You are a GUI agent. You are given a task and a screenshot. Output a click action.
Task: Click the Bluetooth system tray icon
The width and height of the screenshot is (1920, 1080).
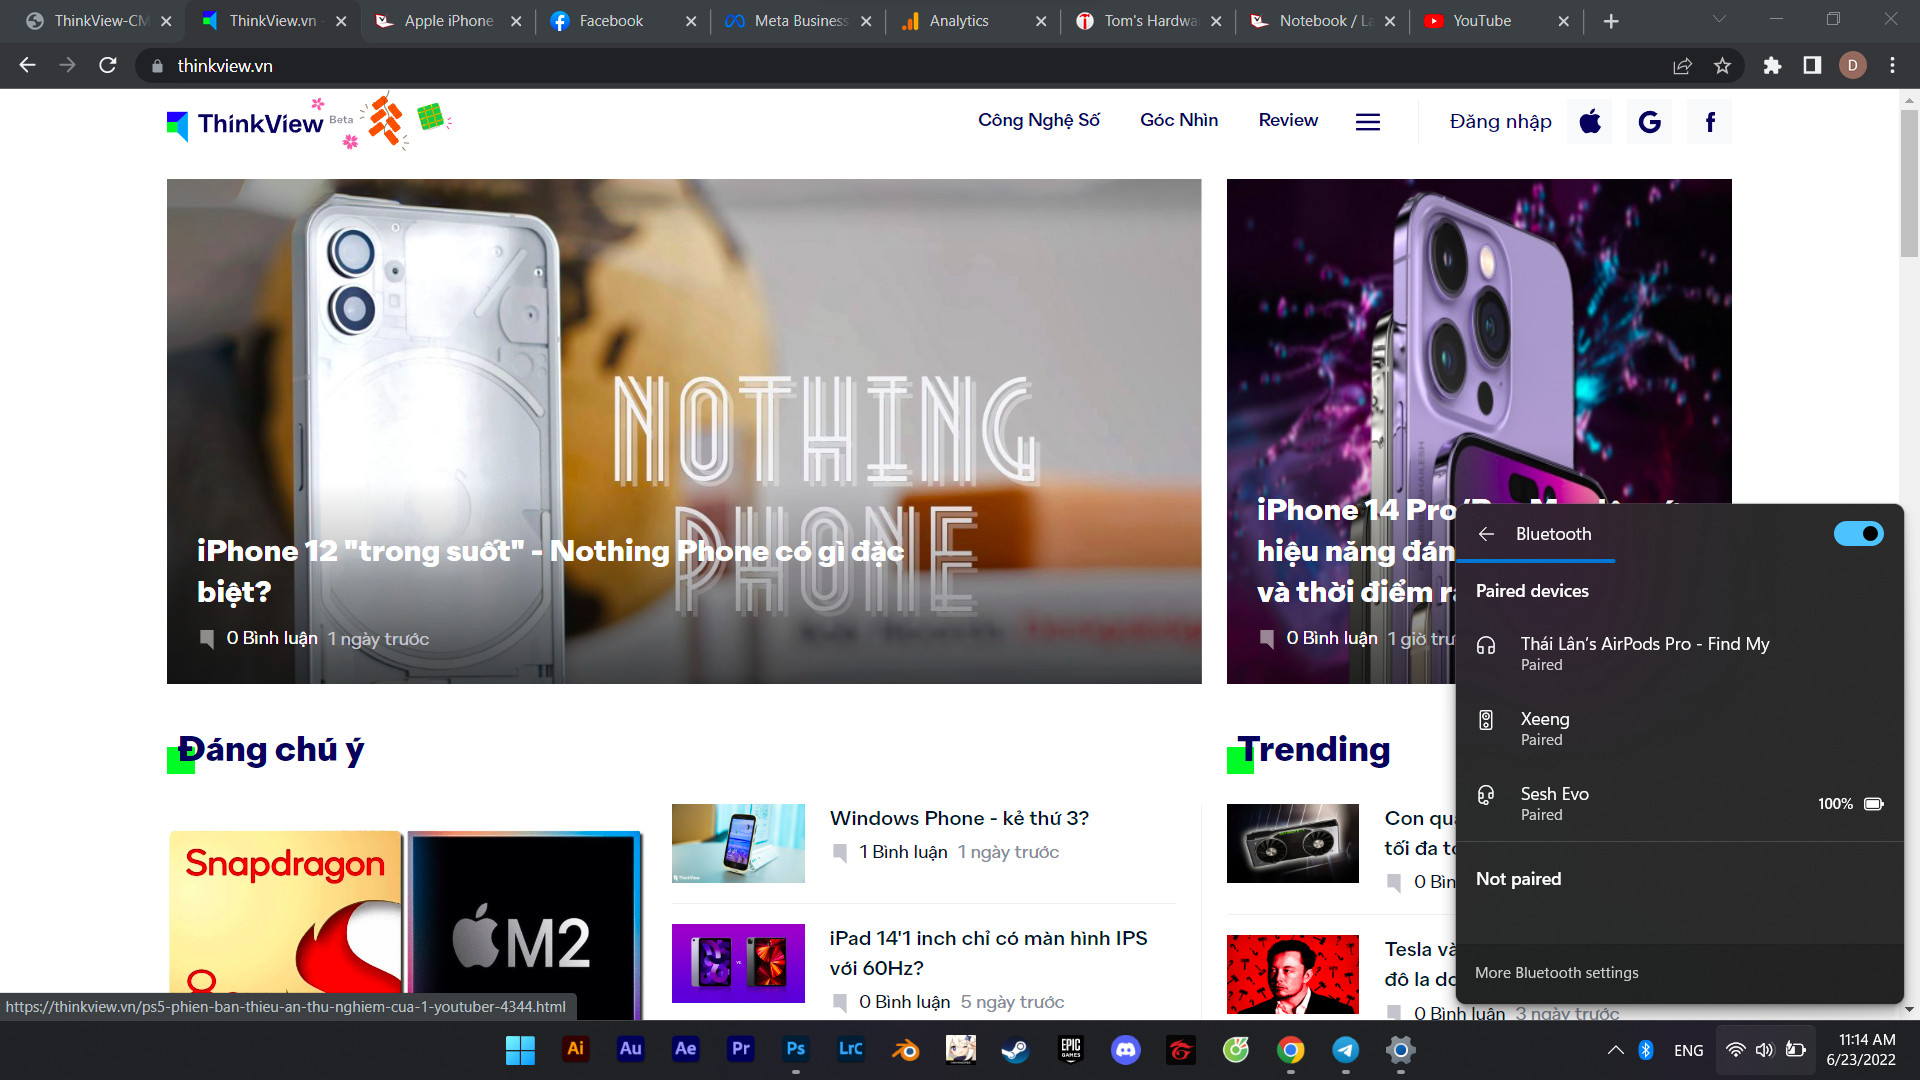(x=1646, y=1050)
